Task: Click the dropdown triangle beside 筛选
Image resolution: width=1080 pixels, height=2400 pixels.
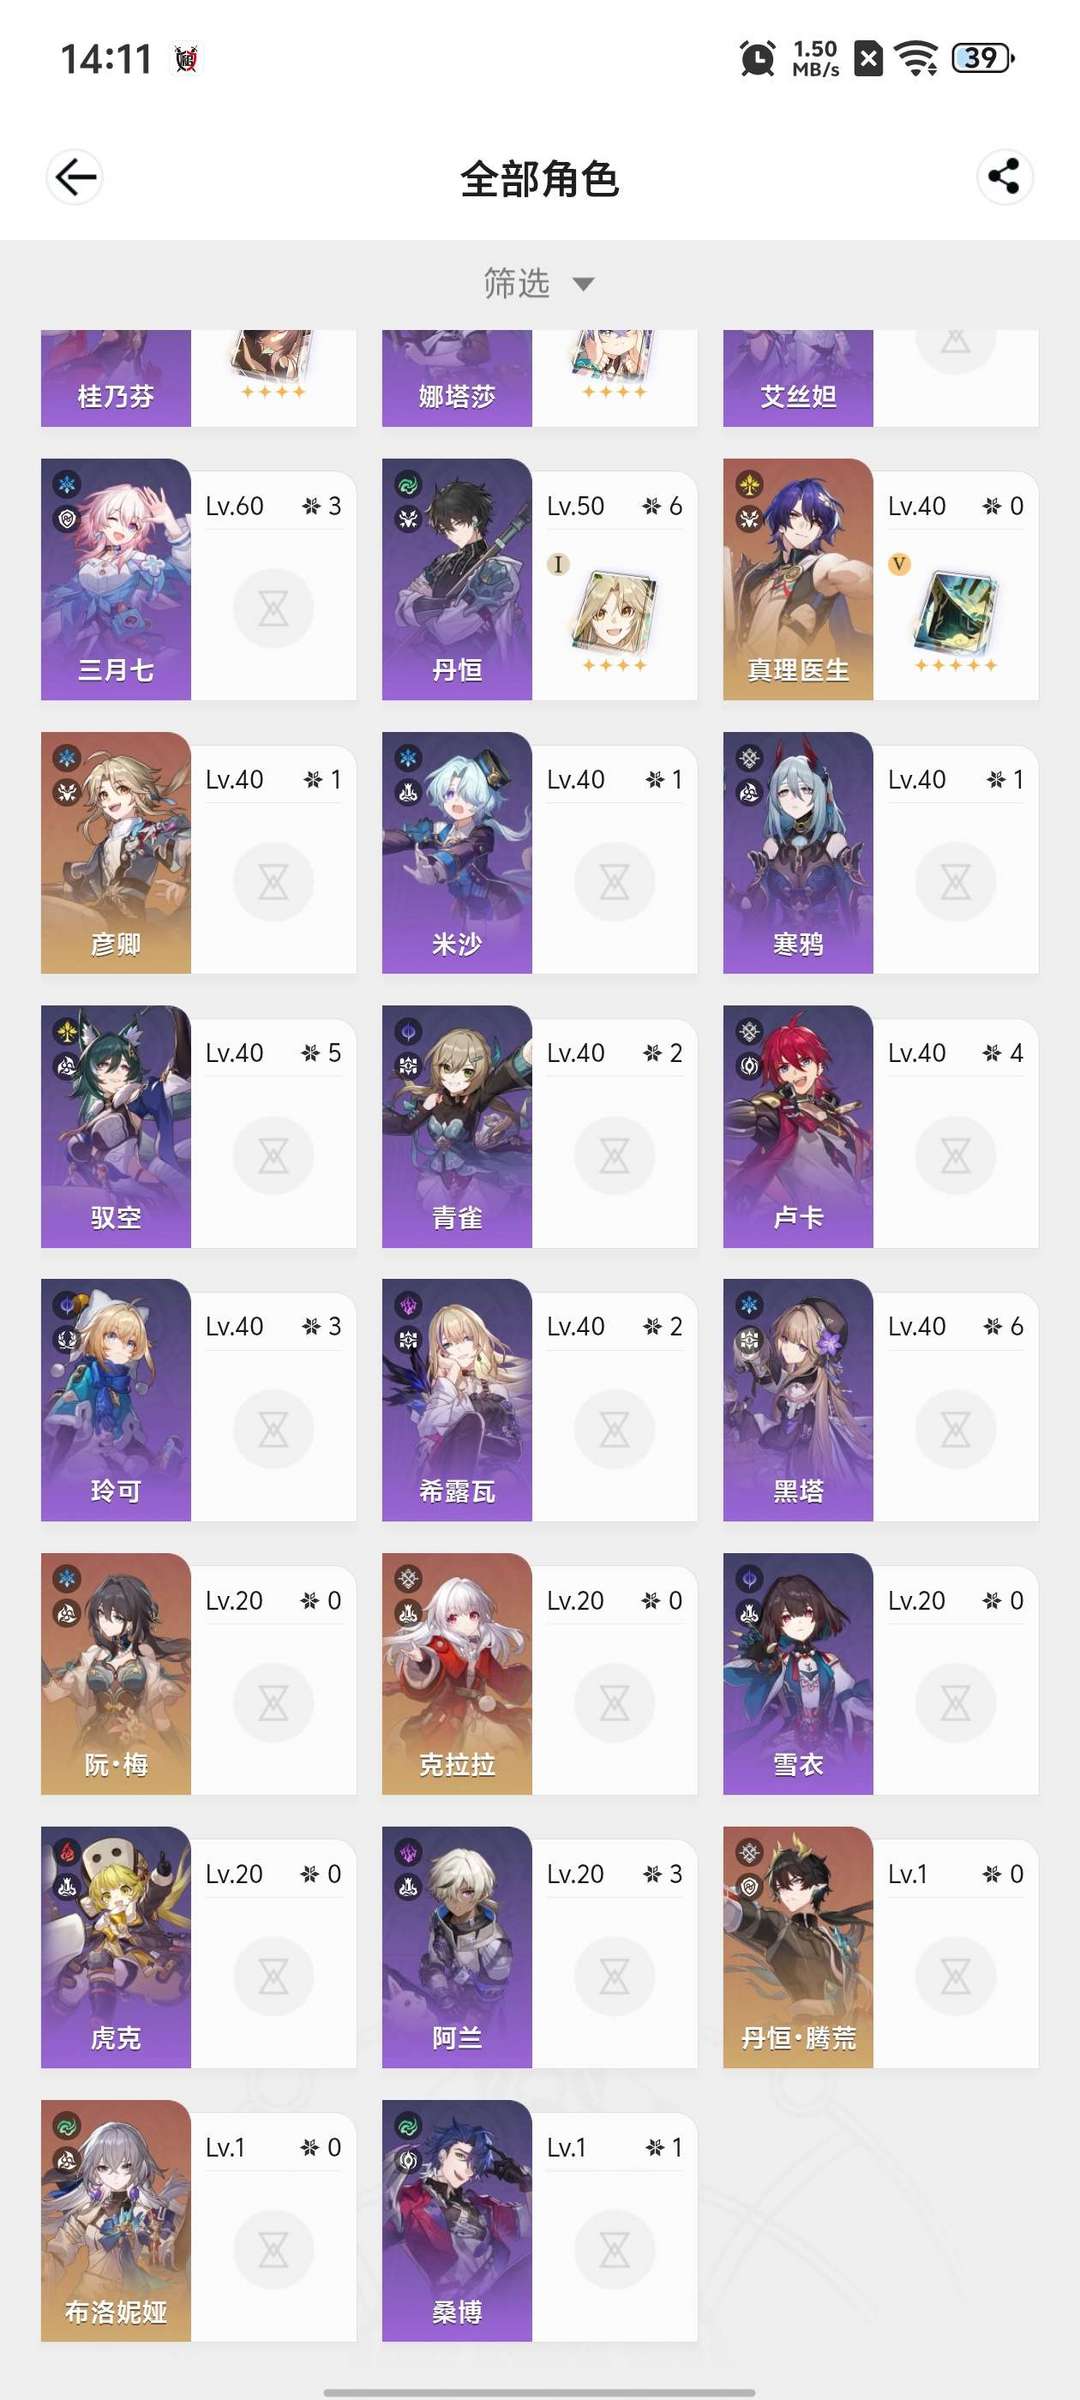Action: [x=583, y=285]
